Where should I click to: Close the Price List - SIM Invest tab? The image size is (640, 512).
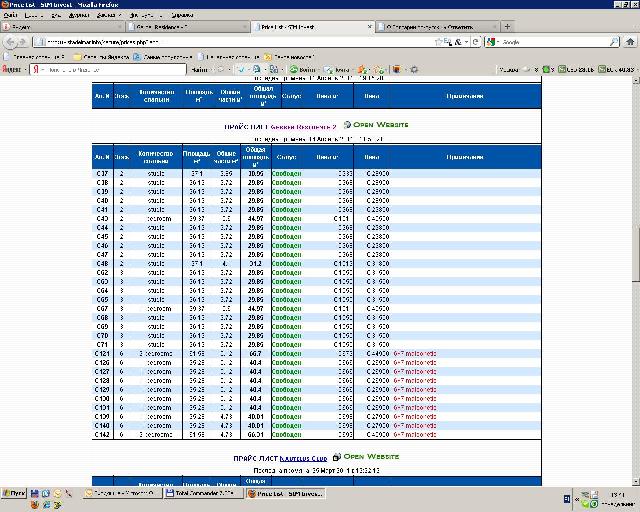(x=369, y=27)
